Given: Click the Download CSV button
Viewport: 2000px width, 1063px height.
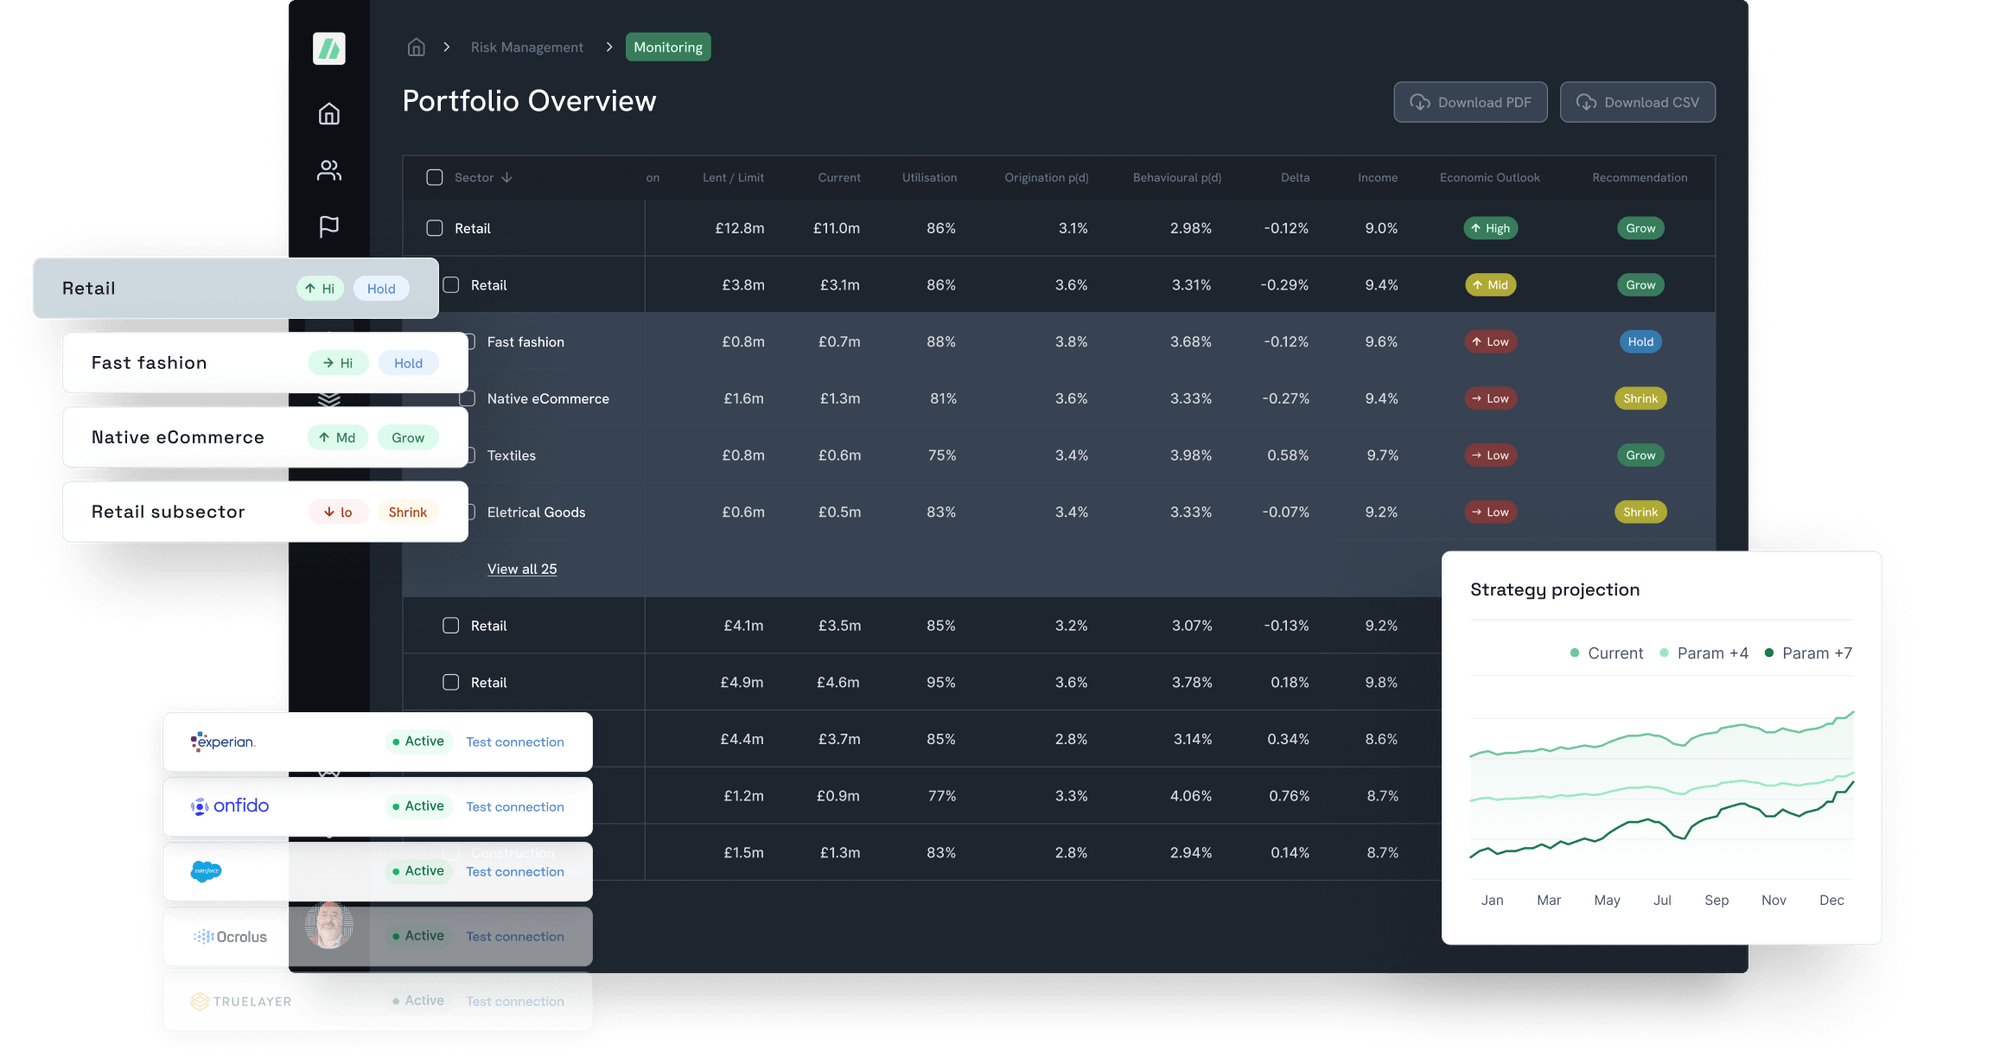Looking at the screenshot, I should [x=1637, y=102].
